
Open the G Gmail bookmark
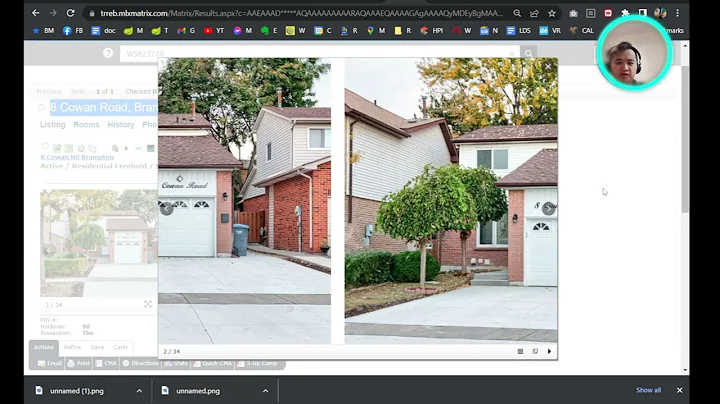pos(186,31)
